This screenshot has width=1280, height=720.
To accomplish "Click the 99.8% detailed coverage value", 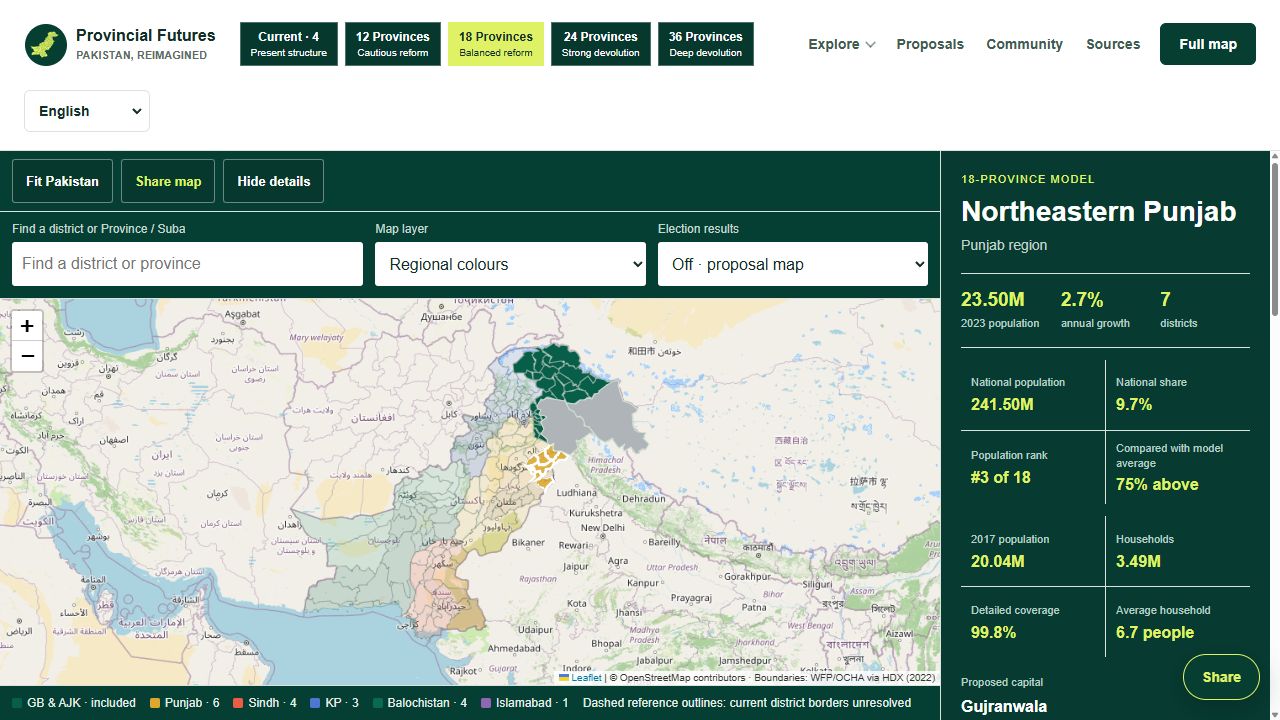I will (x=993, y=632).
